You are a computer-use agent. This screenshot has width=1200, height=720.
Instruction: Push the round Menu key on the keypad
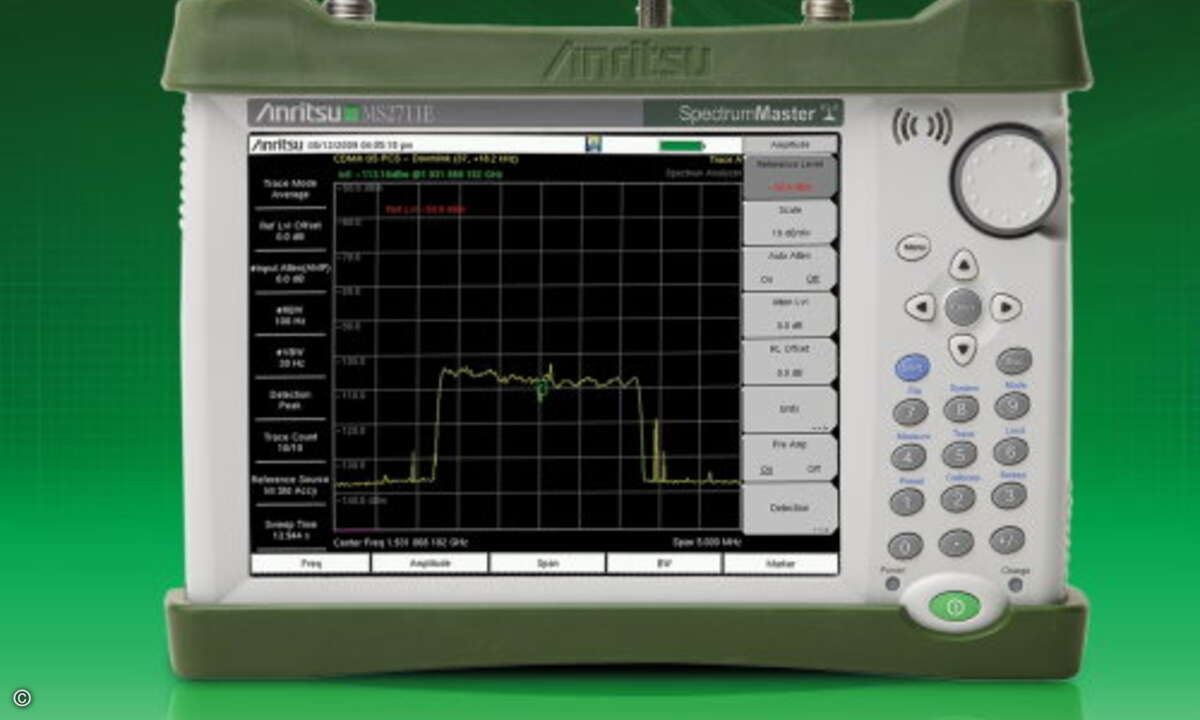pyautogui.click(x=912, y=247)
